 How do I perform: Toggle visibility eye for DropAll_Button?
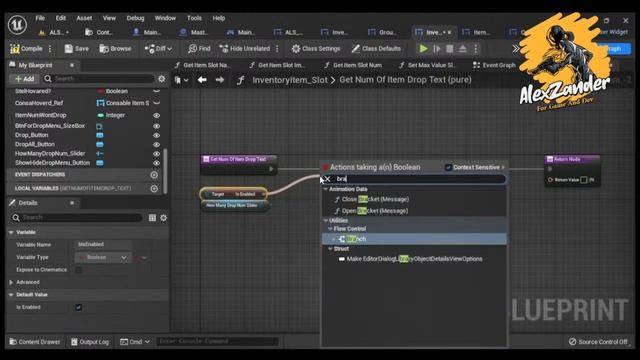[x=156, y=144]
